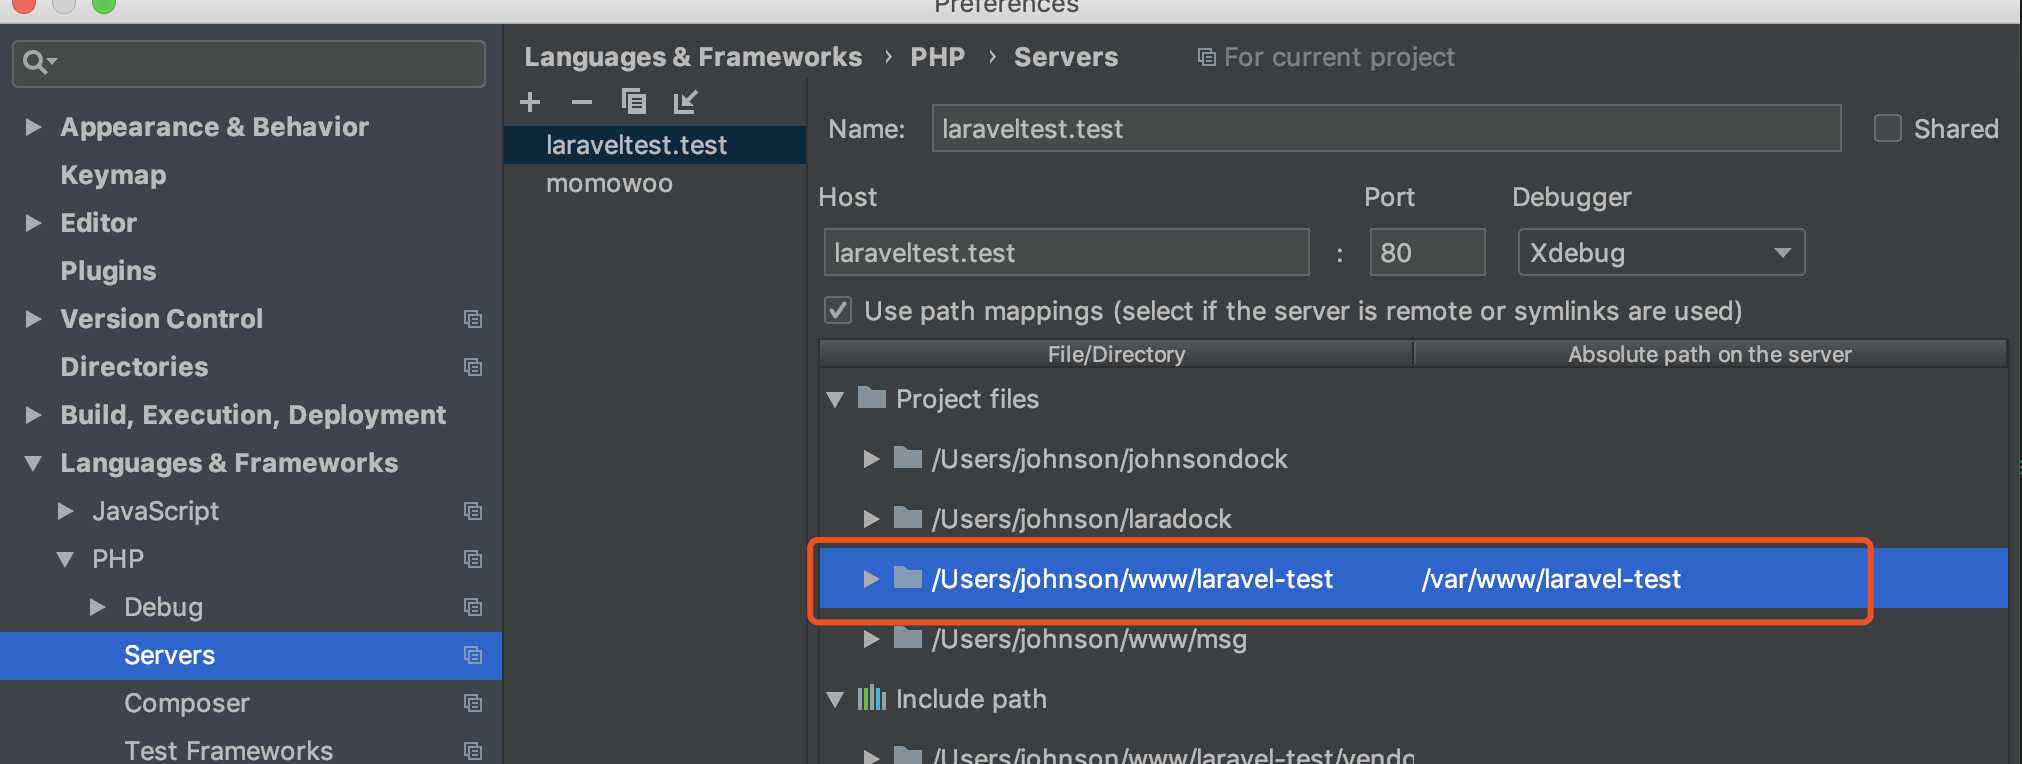Click the copy server icon
Viewport: 2022px width, 764px height.
634,102
